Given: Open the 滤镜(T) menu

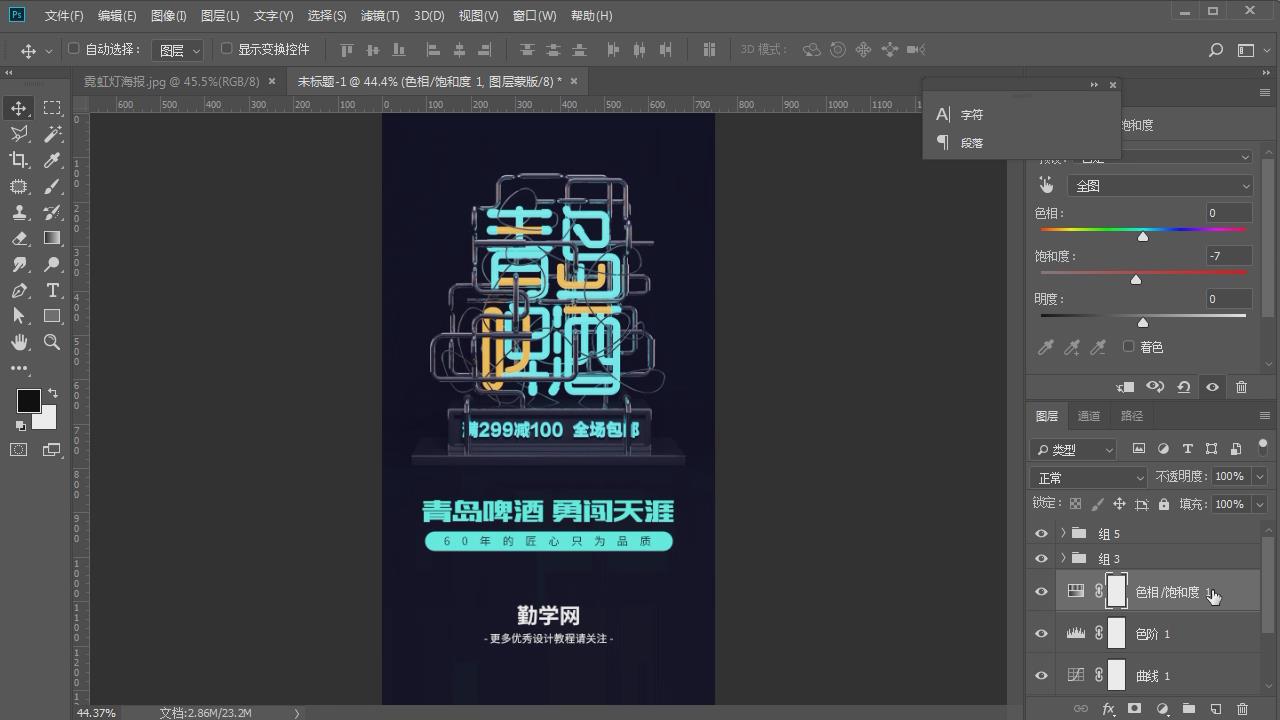Looking at the screenshot, I should [x=379, y=16].
